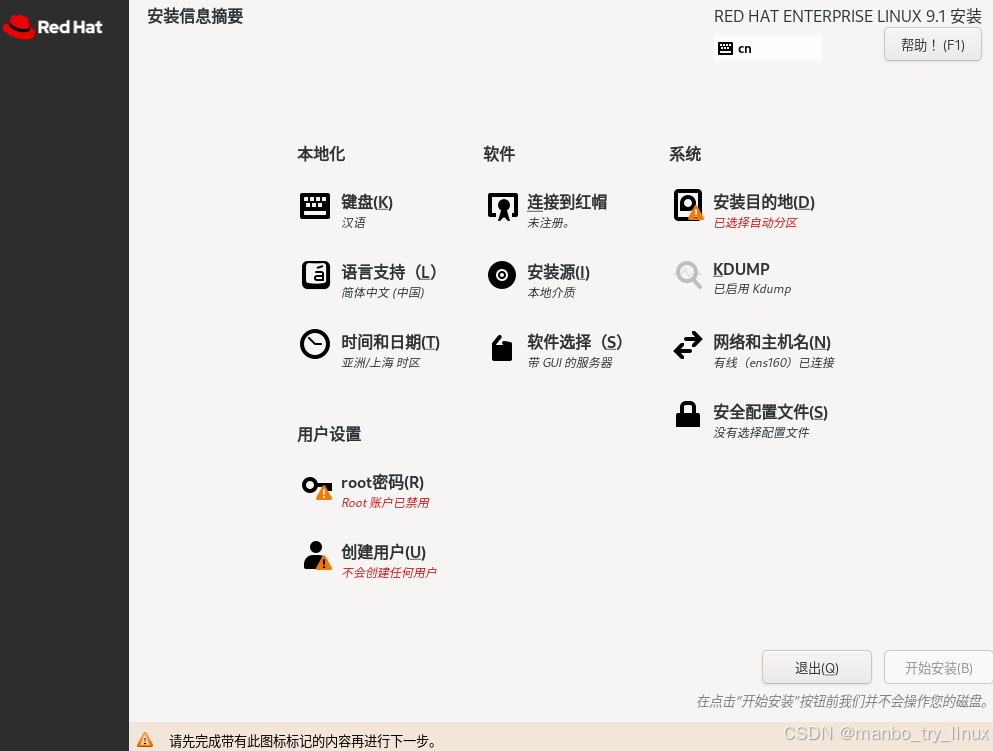
Task: Click the person icon for 创建用户
Action: [x=317, y=555]
